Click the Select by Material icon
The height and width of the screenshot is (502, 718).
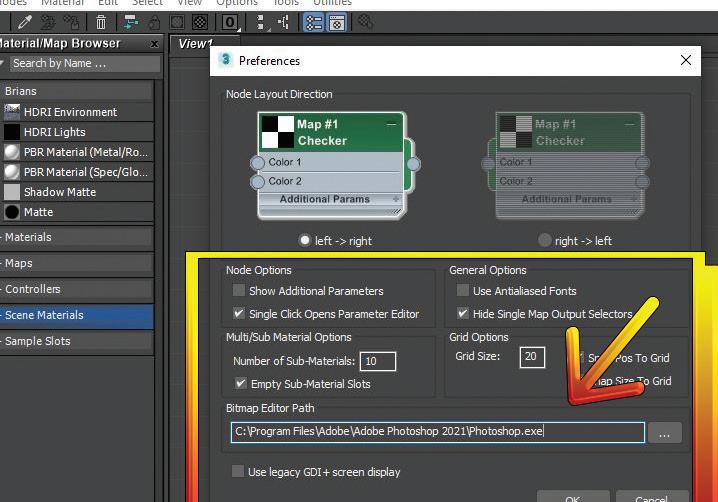click(x=365, y=22)
